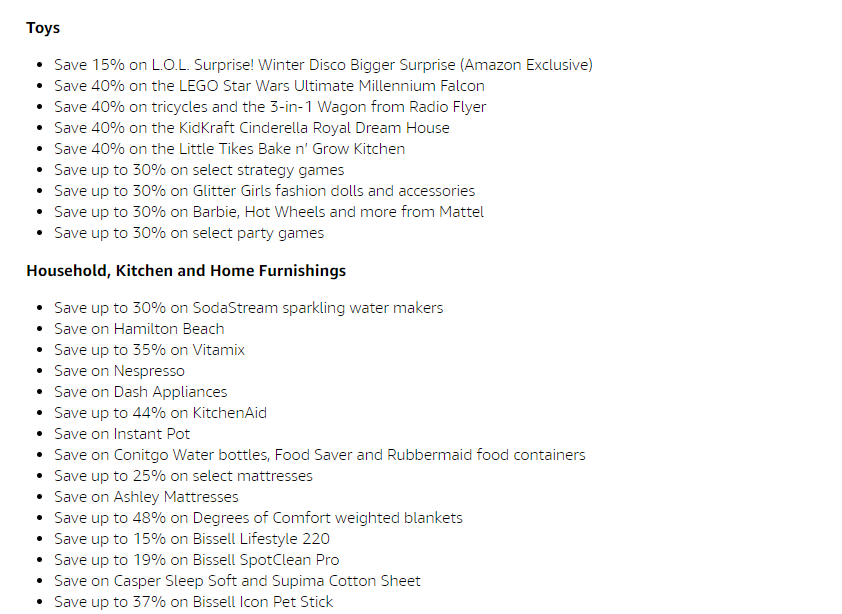Viewport: 842px width, 614px height.
Task: Click Household, Kitchen and Home Furnishings heading
Action: tap(186, 271)
